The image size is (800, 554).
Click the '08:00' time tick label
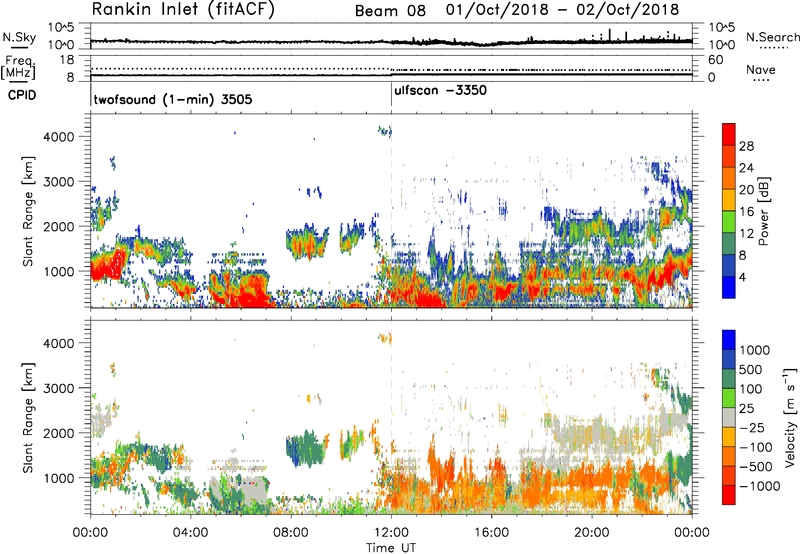291,533
